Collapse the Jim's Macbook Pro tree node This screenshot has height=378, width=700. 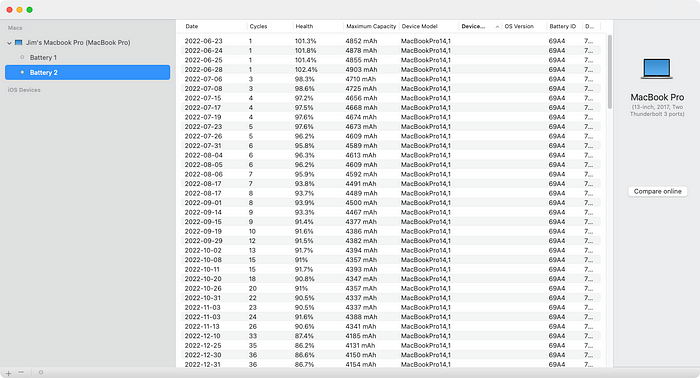pos(9,43)
